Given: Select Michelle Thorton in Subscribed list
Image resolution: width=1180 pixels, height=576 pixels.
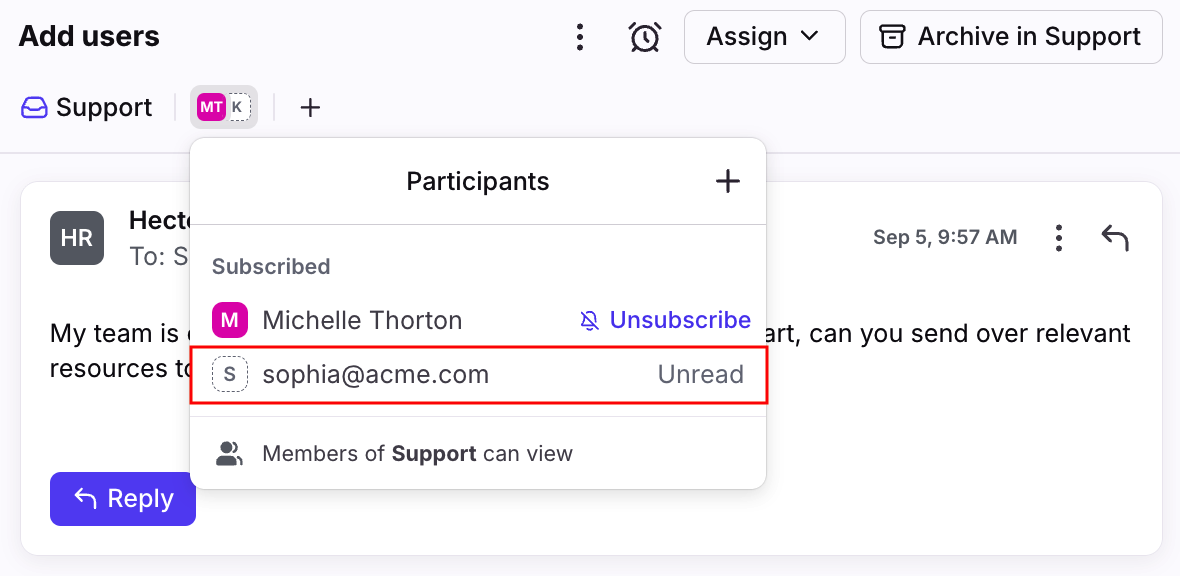Looking at the screenshot, I should (362, 321).
